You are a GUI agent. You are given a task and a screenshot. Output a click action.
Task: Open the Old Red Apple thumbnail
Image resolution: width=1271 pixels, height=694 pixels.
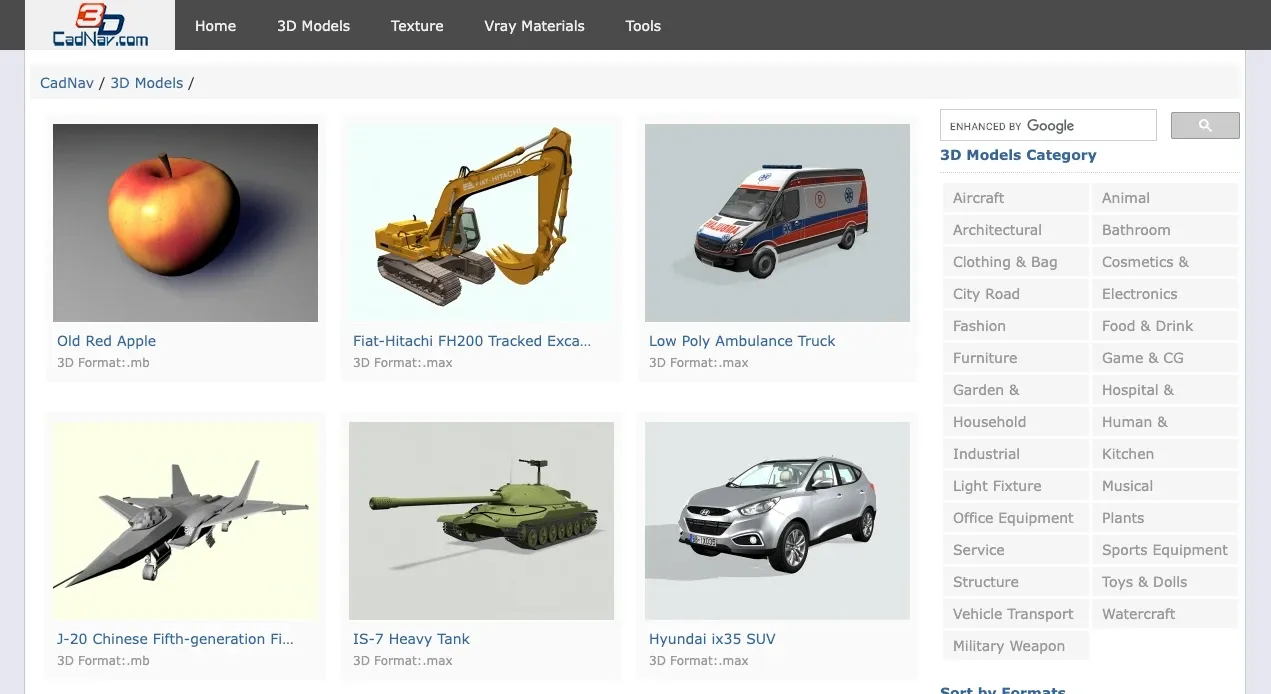point(185,223)
